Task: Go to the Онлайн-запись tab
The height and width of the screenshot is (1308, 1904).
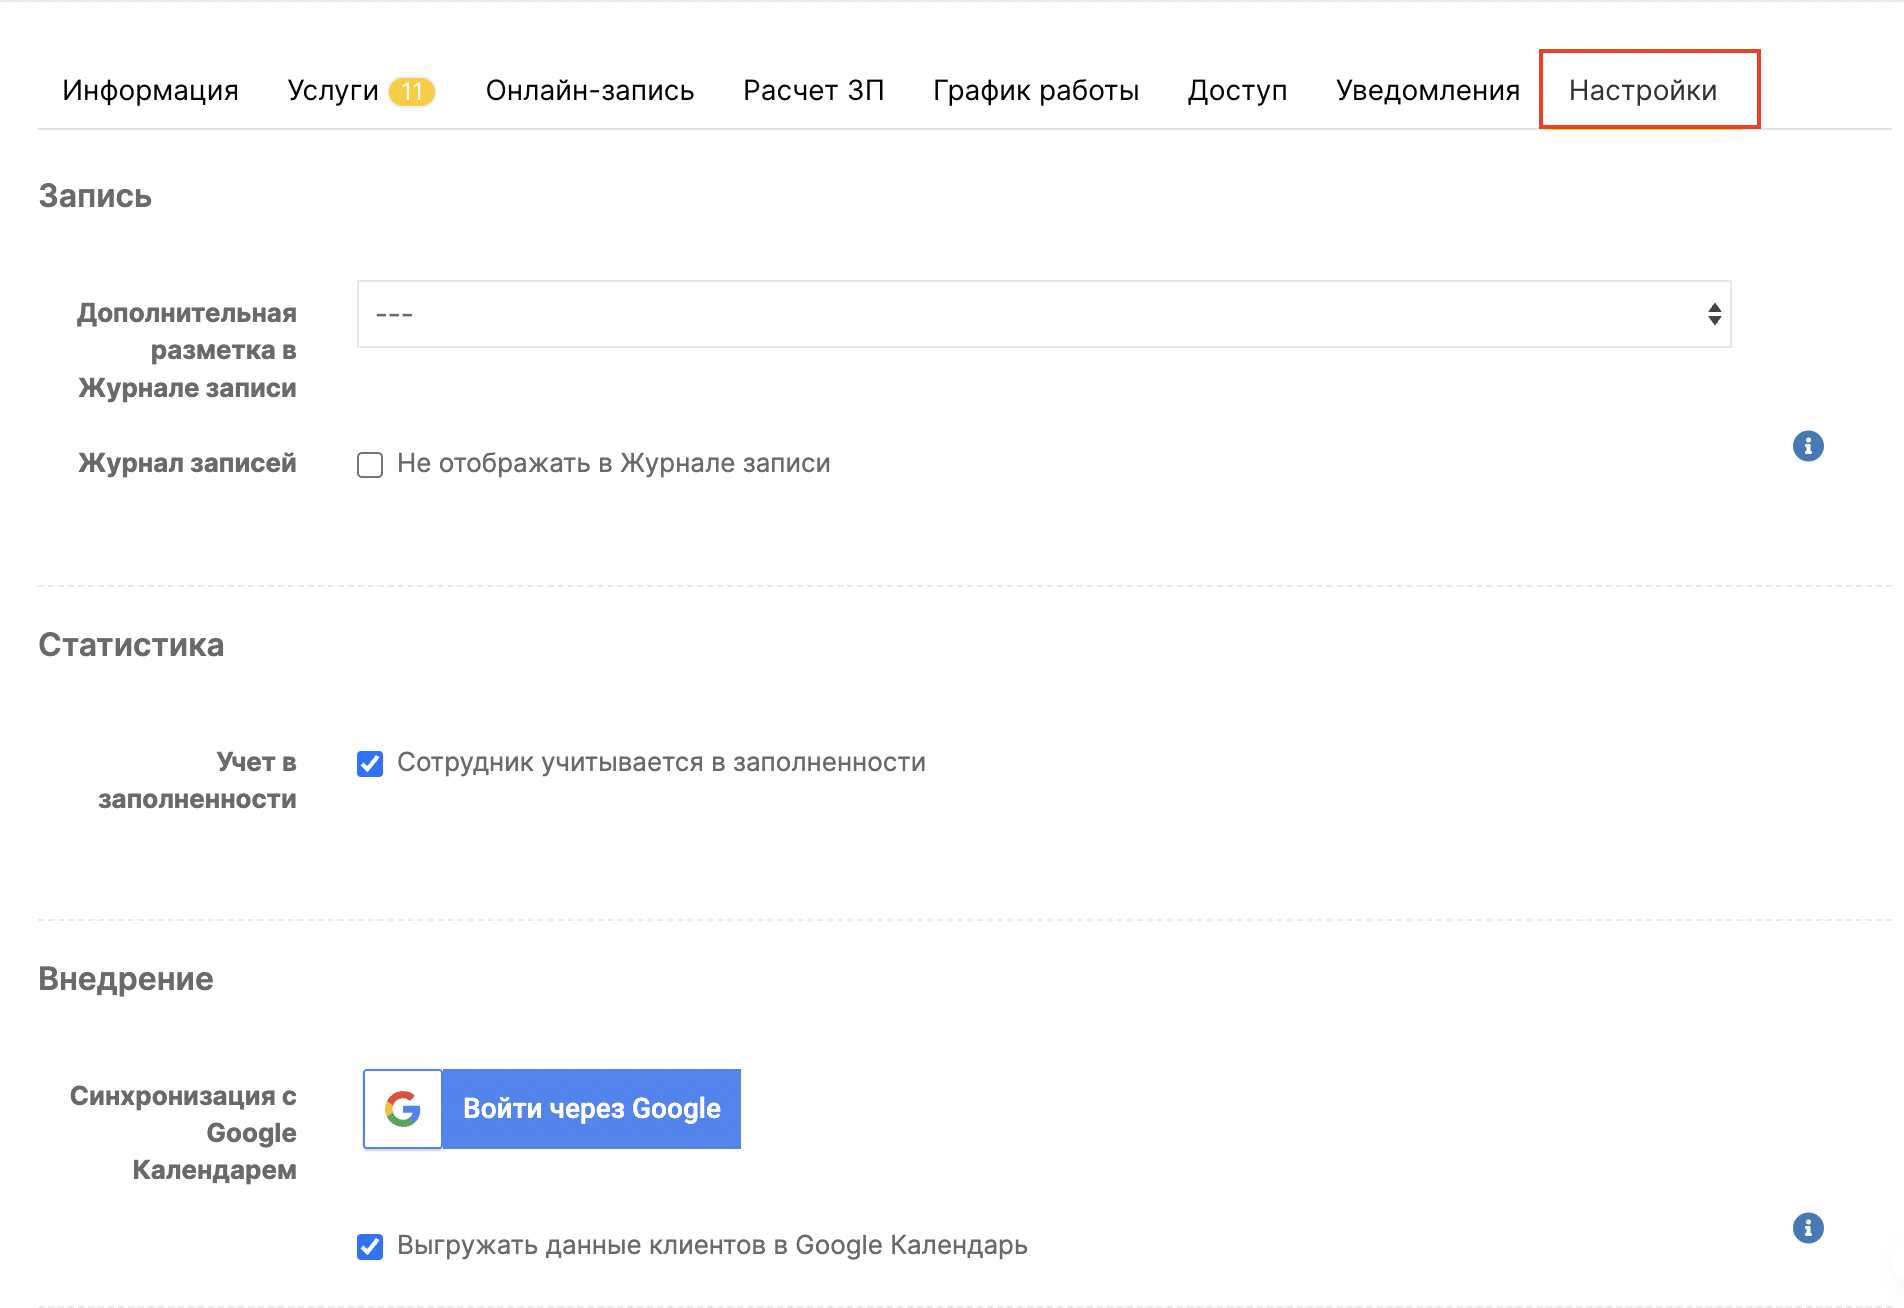Action: point(589,91)
